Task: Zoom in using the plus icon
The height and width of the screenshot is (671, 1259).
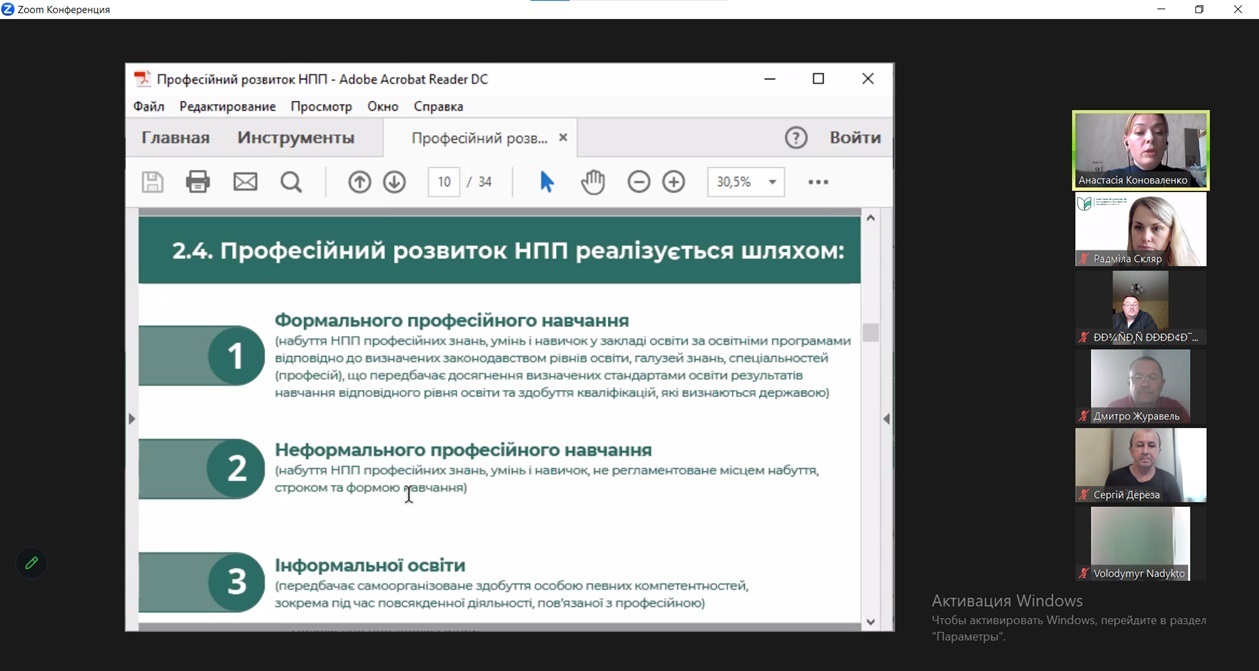Action: click(673, 181)
